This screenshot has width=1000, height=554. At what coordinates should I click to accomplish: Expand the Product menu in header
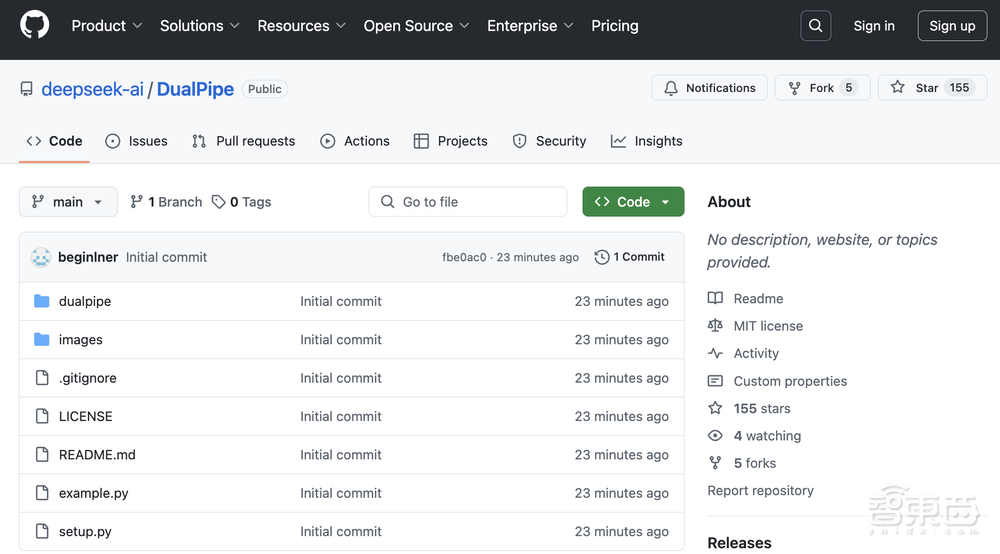pyautogui.click(x=107, y=26)
